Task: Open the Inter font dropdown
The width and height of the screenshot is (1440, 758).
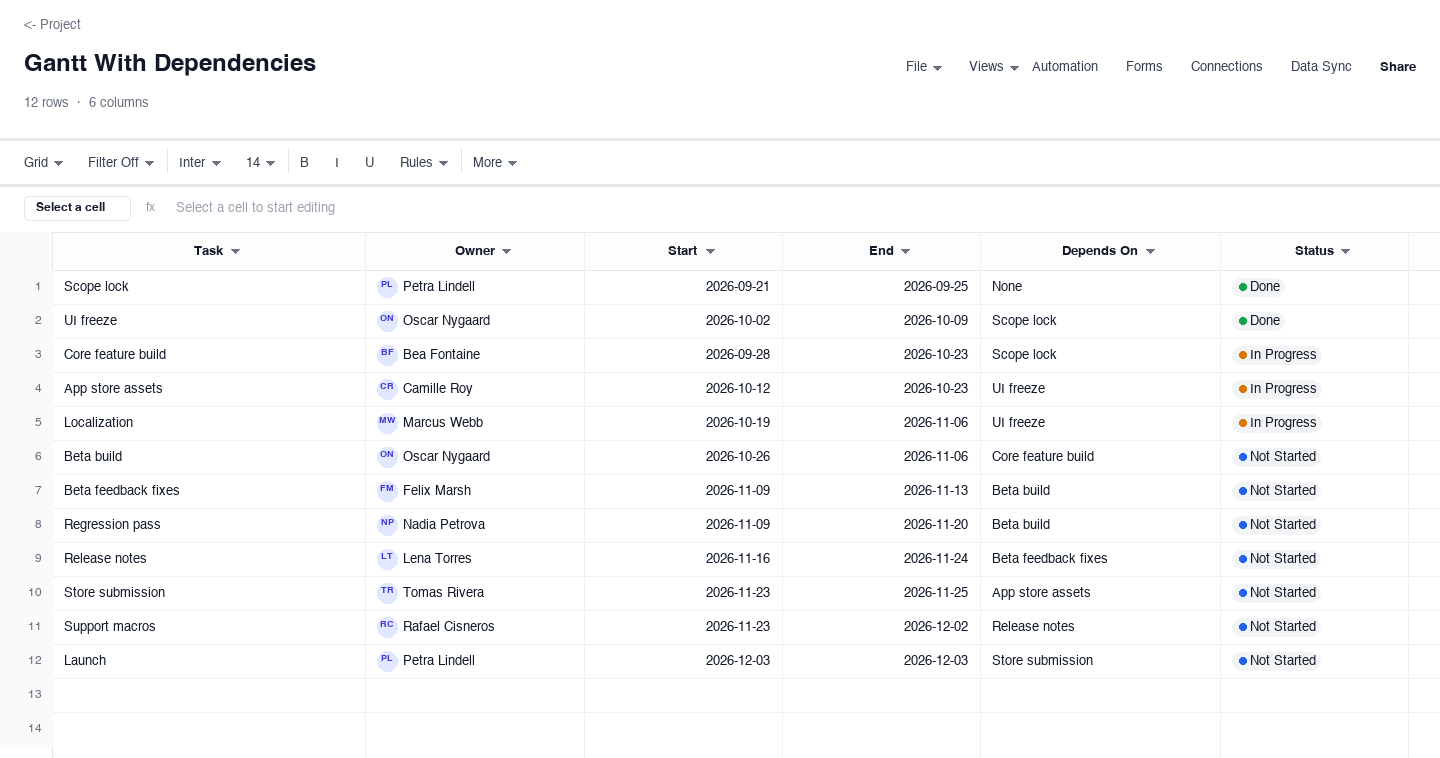Action: click(x=200, y=162)
